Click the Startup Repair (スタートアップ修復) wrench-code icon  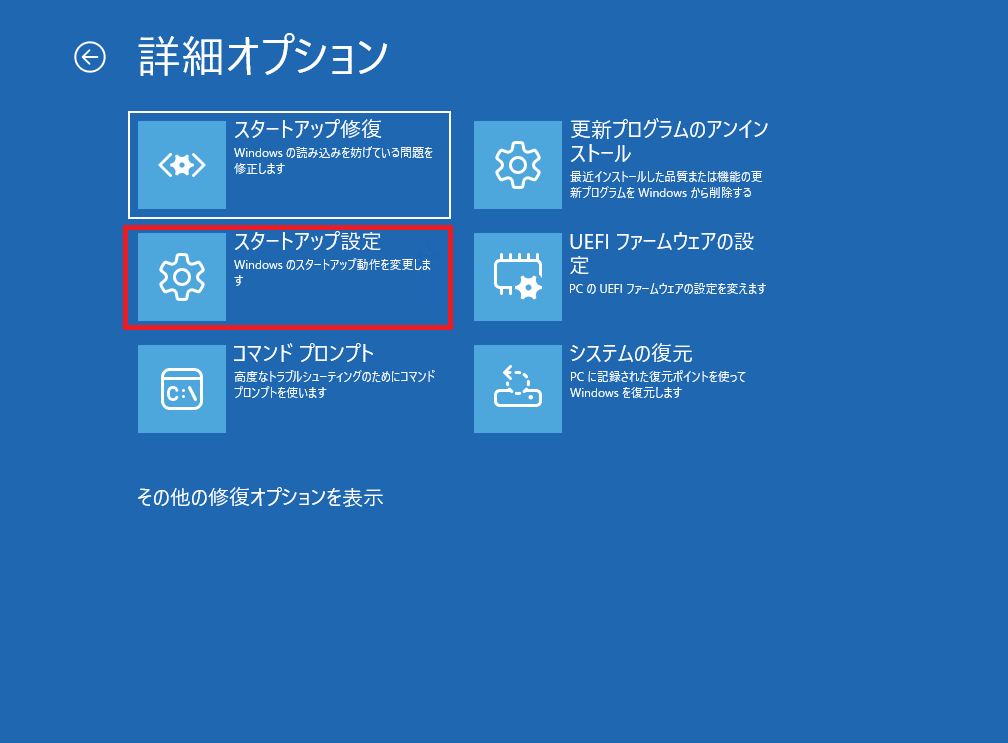tap(182, 165)
